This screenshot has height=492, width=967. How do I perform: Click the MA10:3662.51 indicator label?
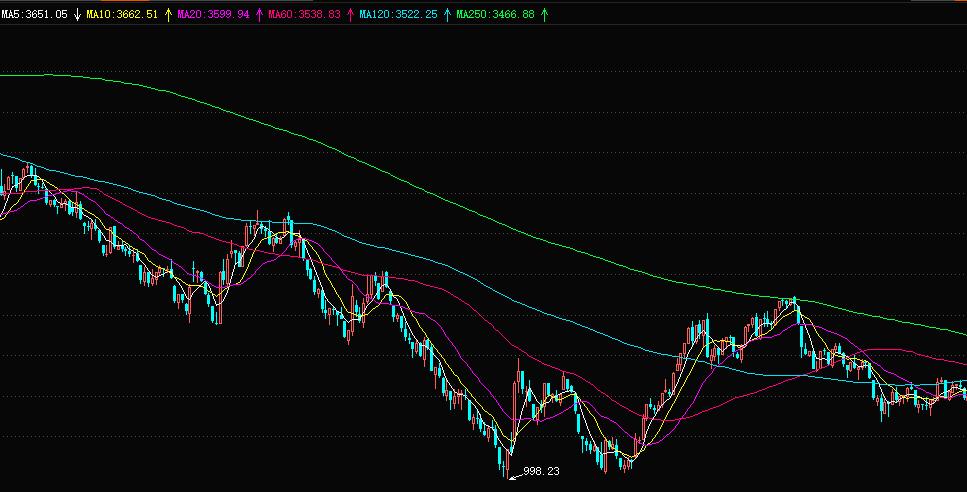pyautogui.click(x=121, y=14)
